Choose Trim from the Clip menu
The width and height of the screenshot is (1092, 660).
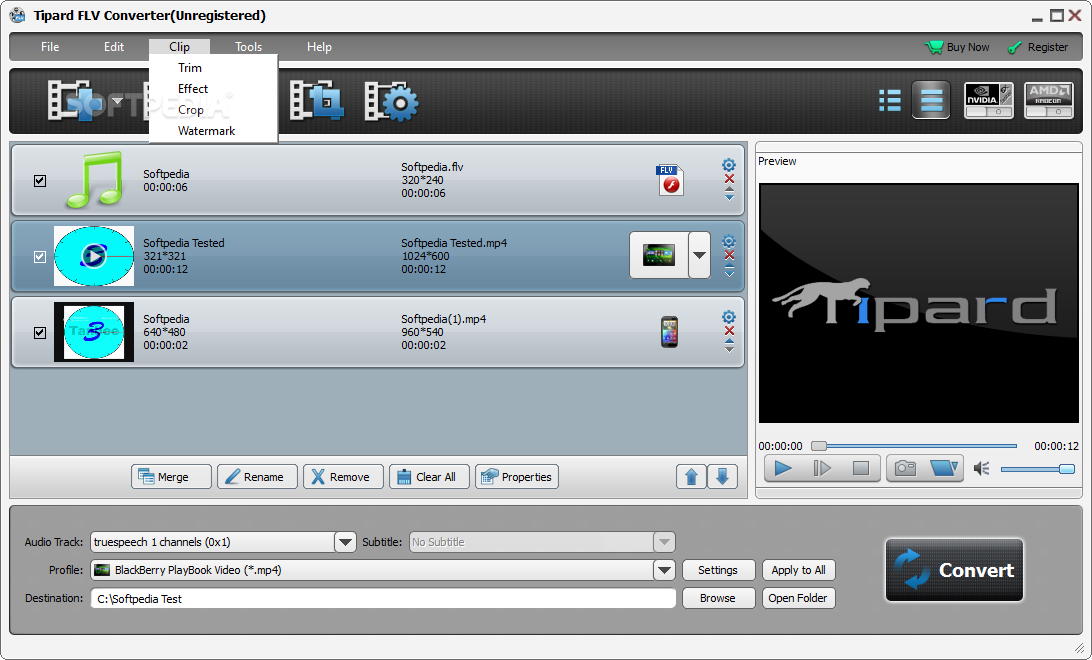[x=190, y=68]
